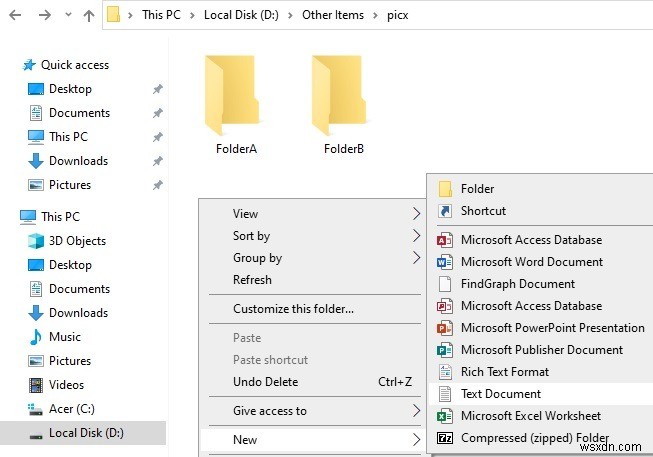Go up one folder level

pyautogui.click(x=89, y=15)
